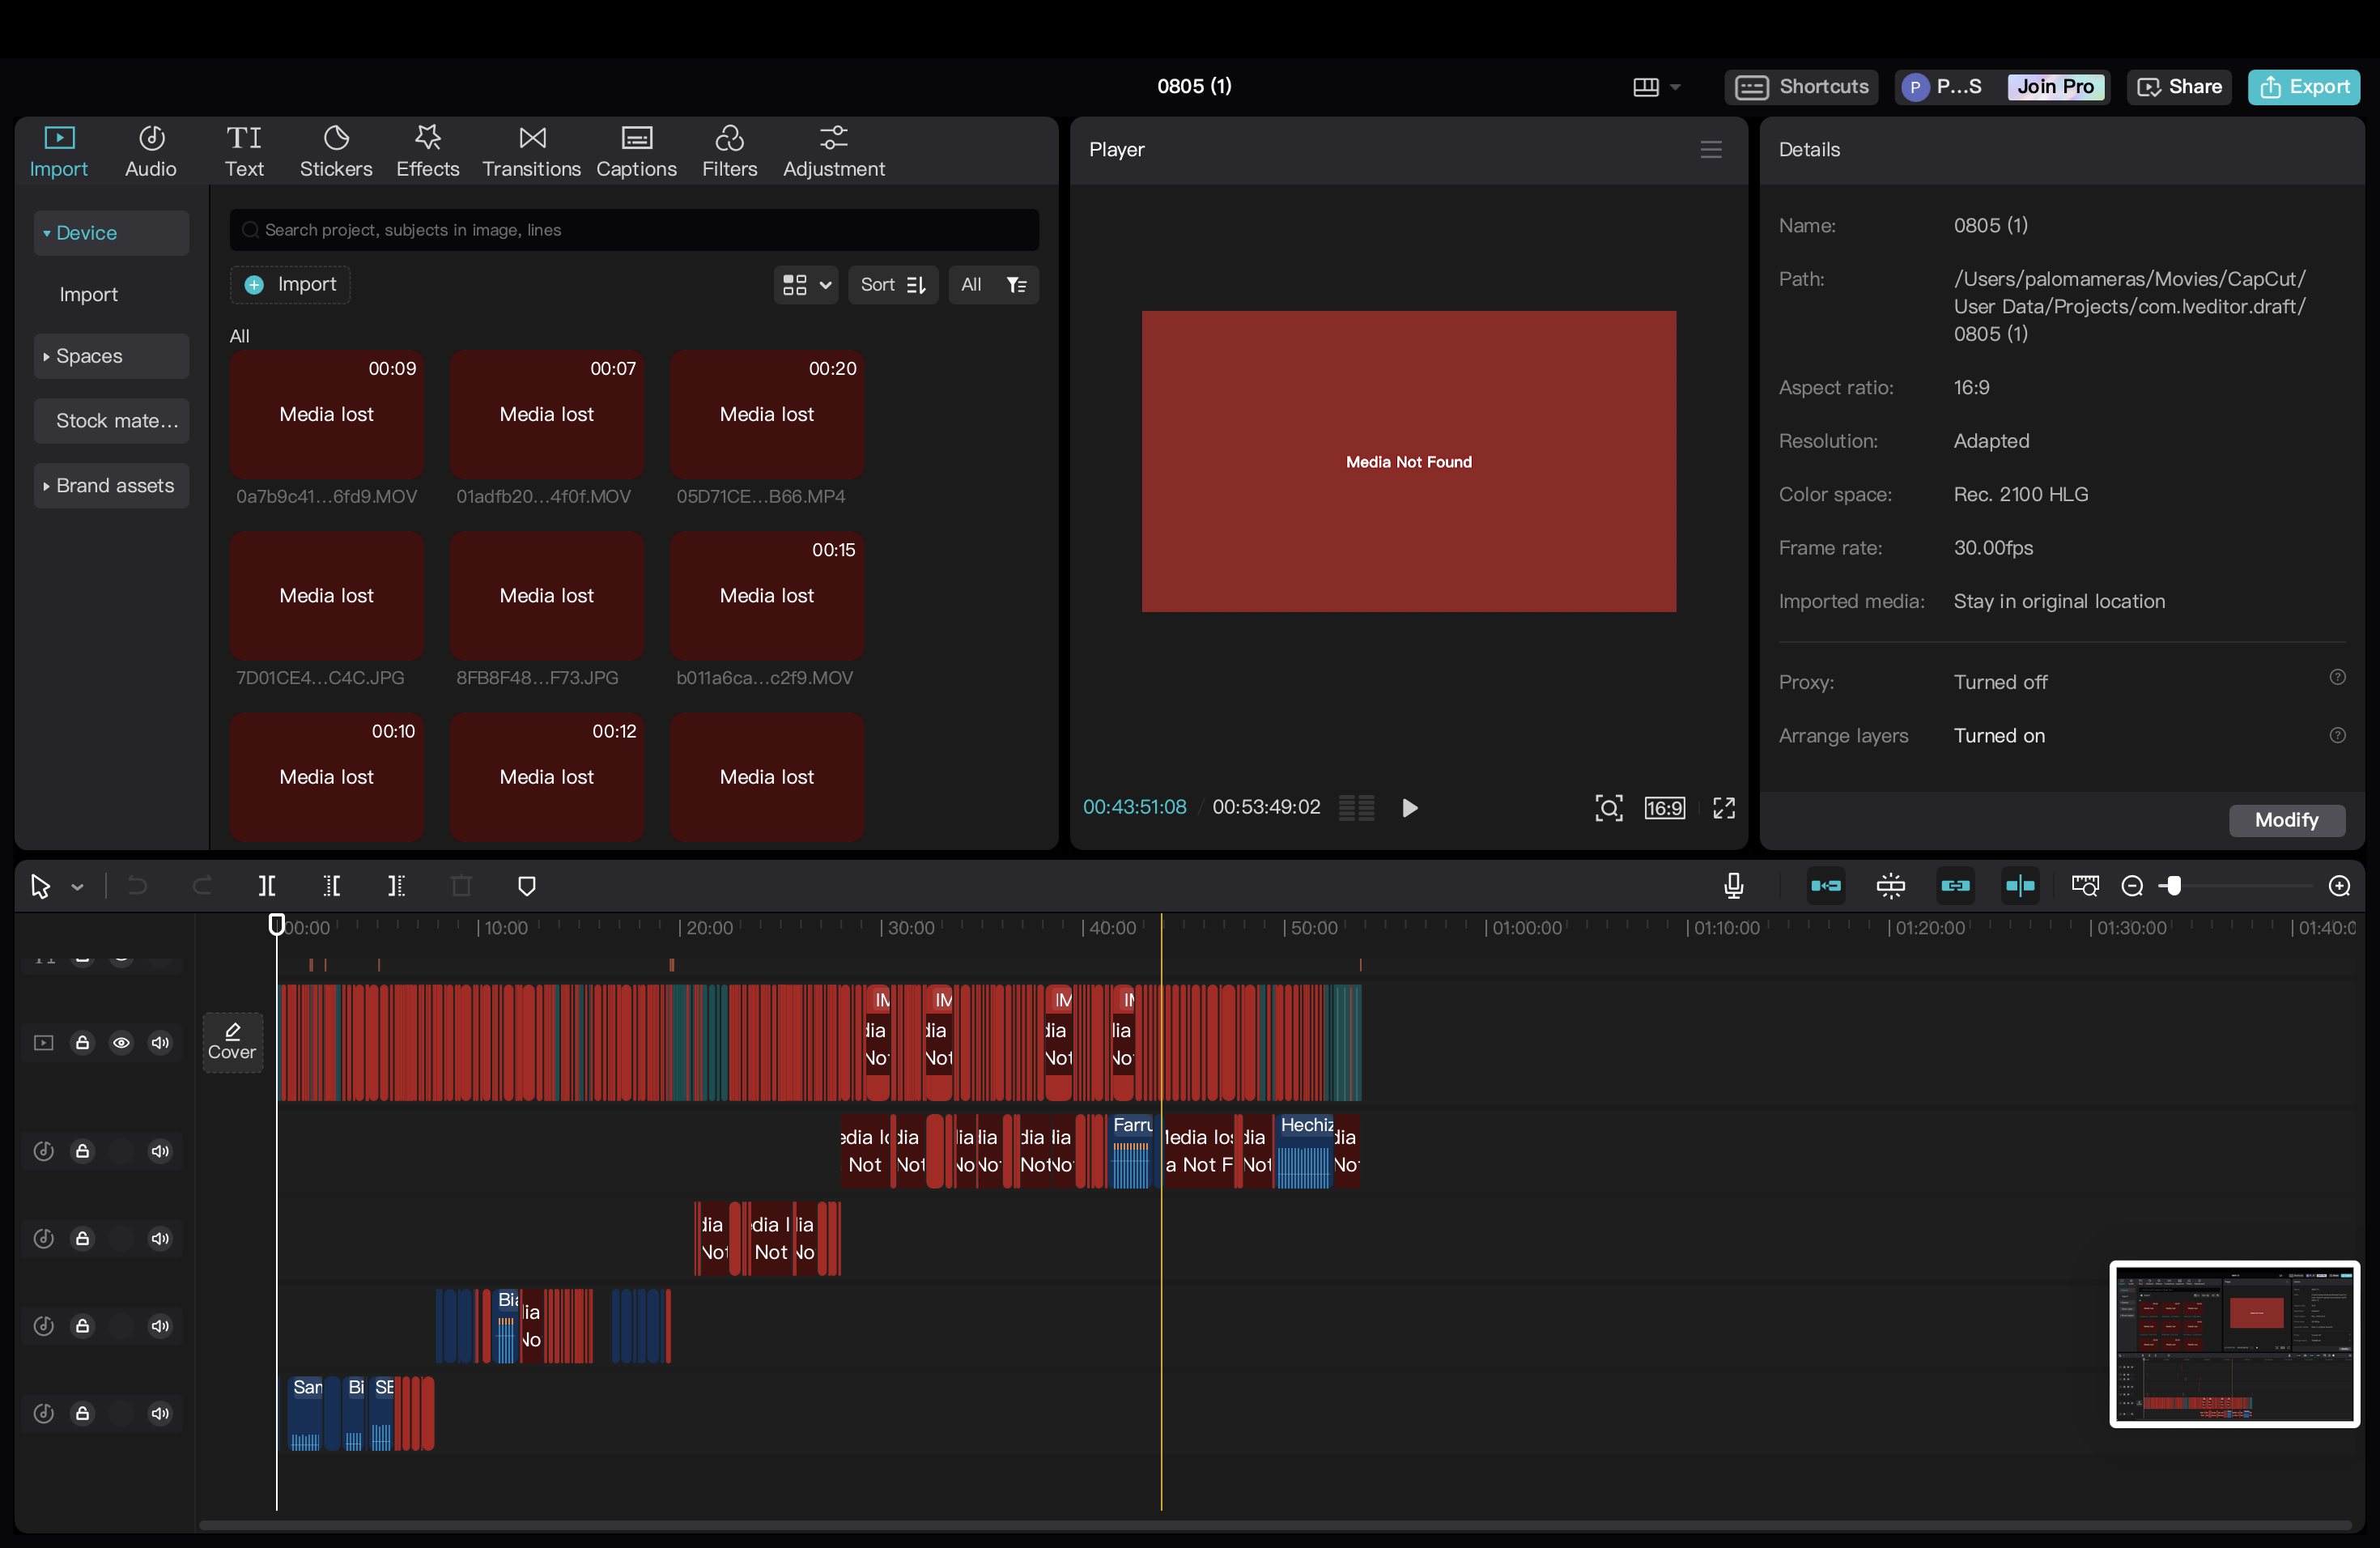Mute the main video track audio
This screenshot has height=1548, width=2380.
click(x=160, y=1043)
